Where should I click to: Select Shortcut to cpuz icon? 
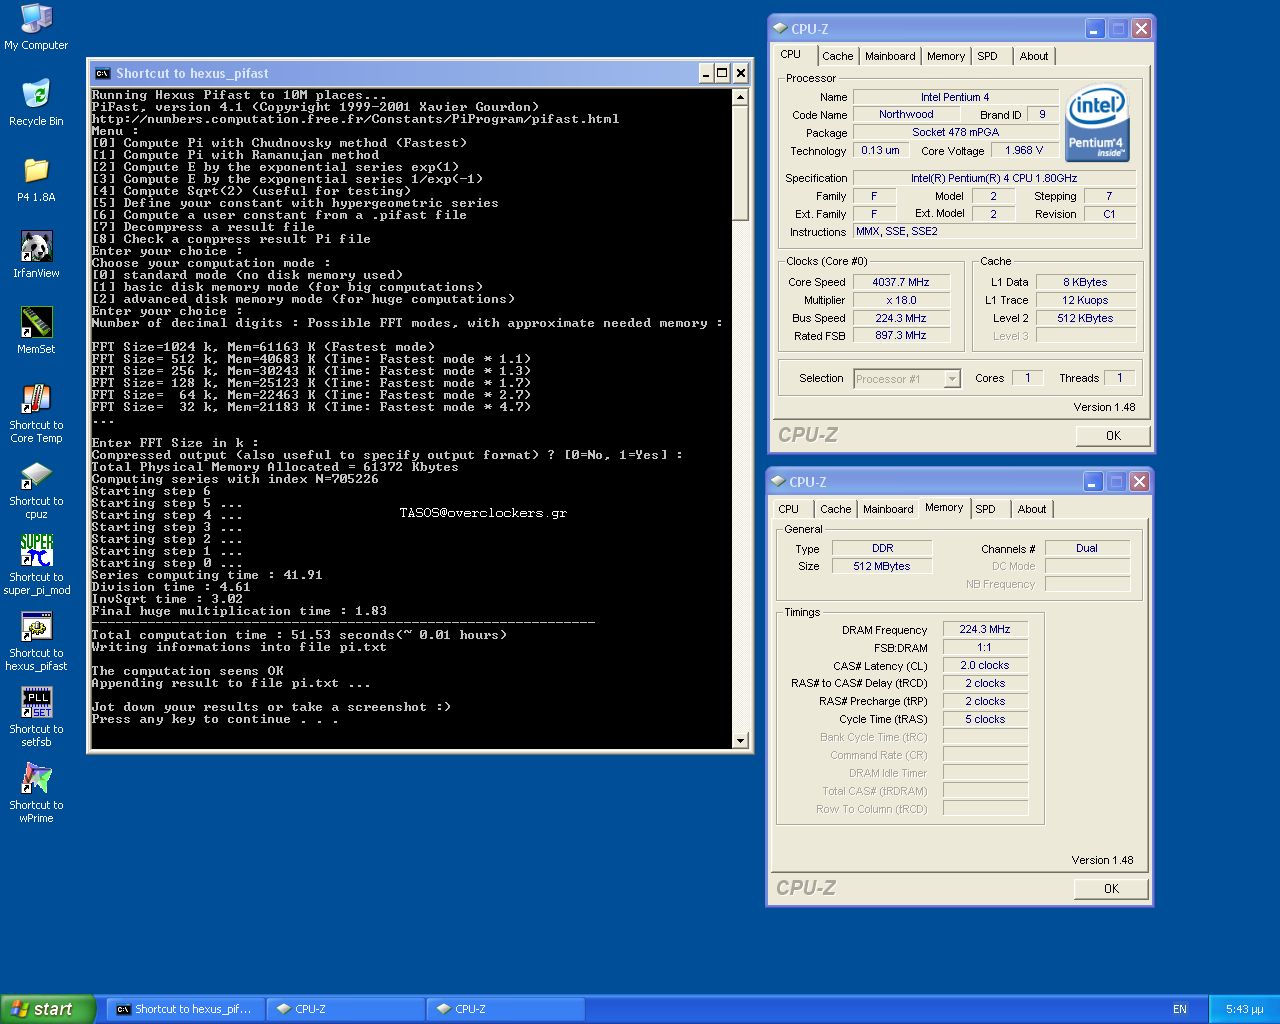pyautogui.click(x=36, y=489)
